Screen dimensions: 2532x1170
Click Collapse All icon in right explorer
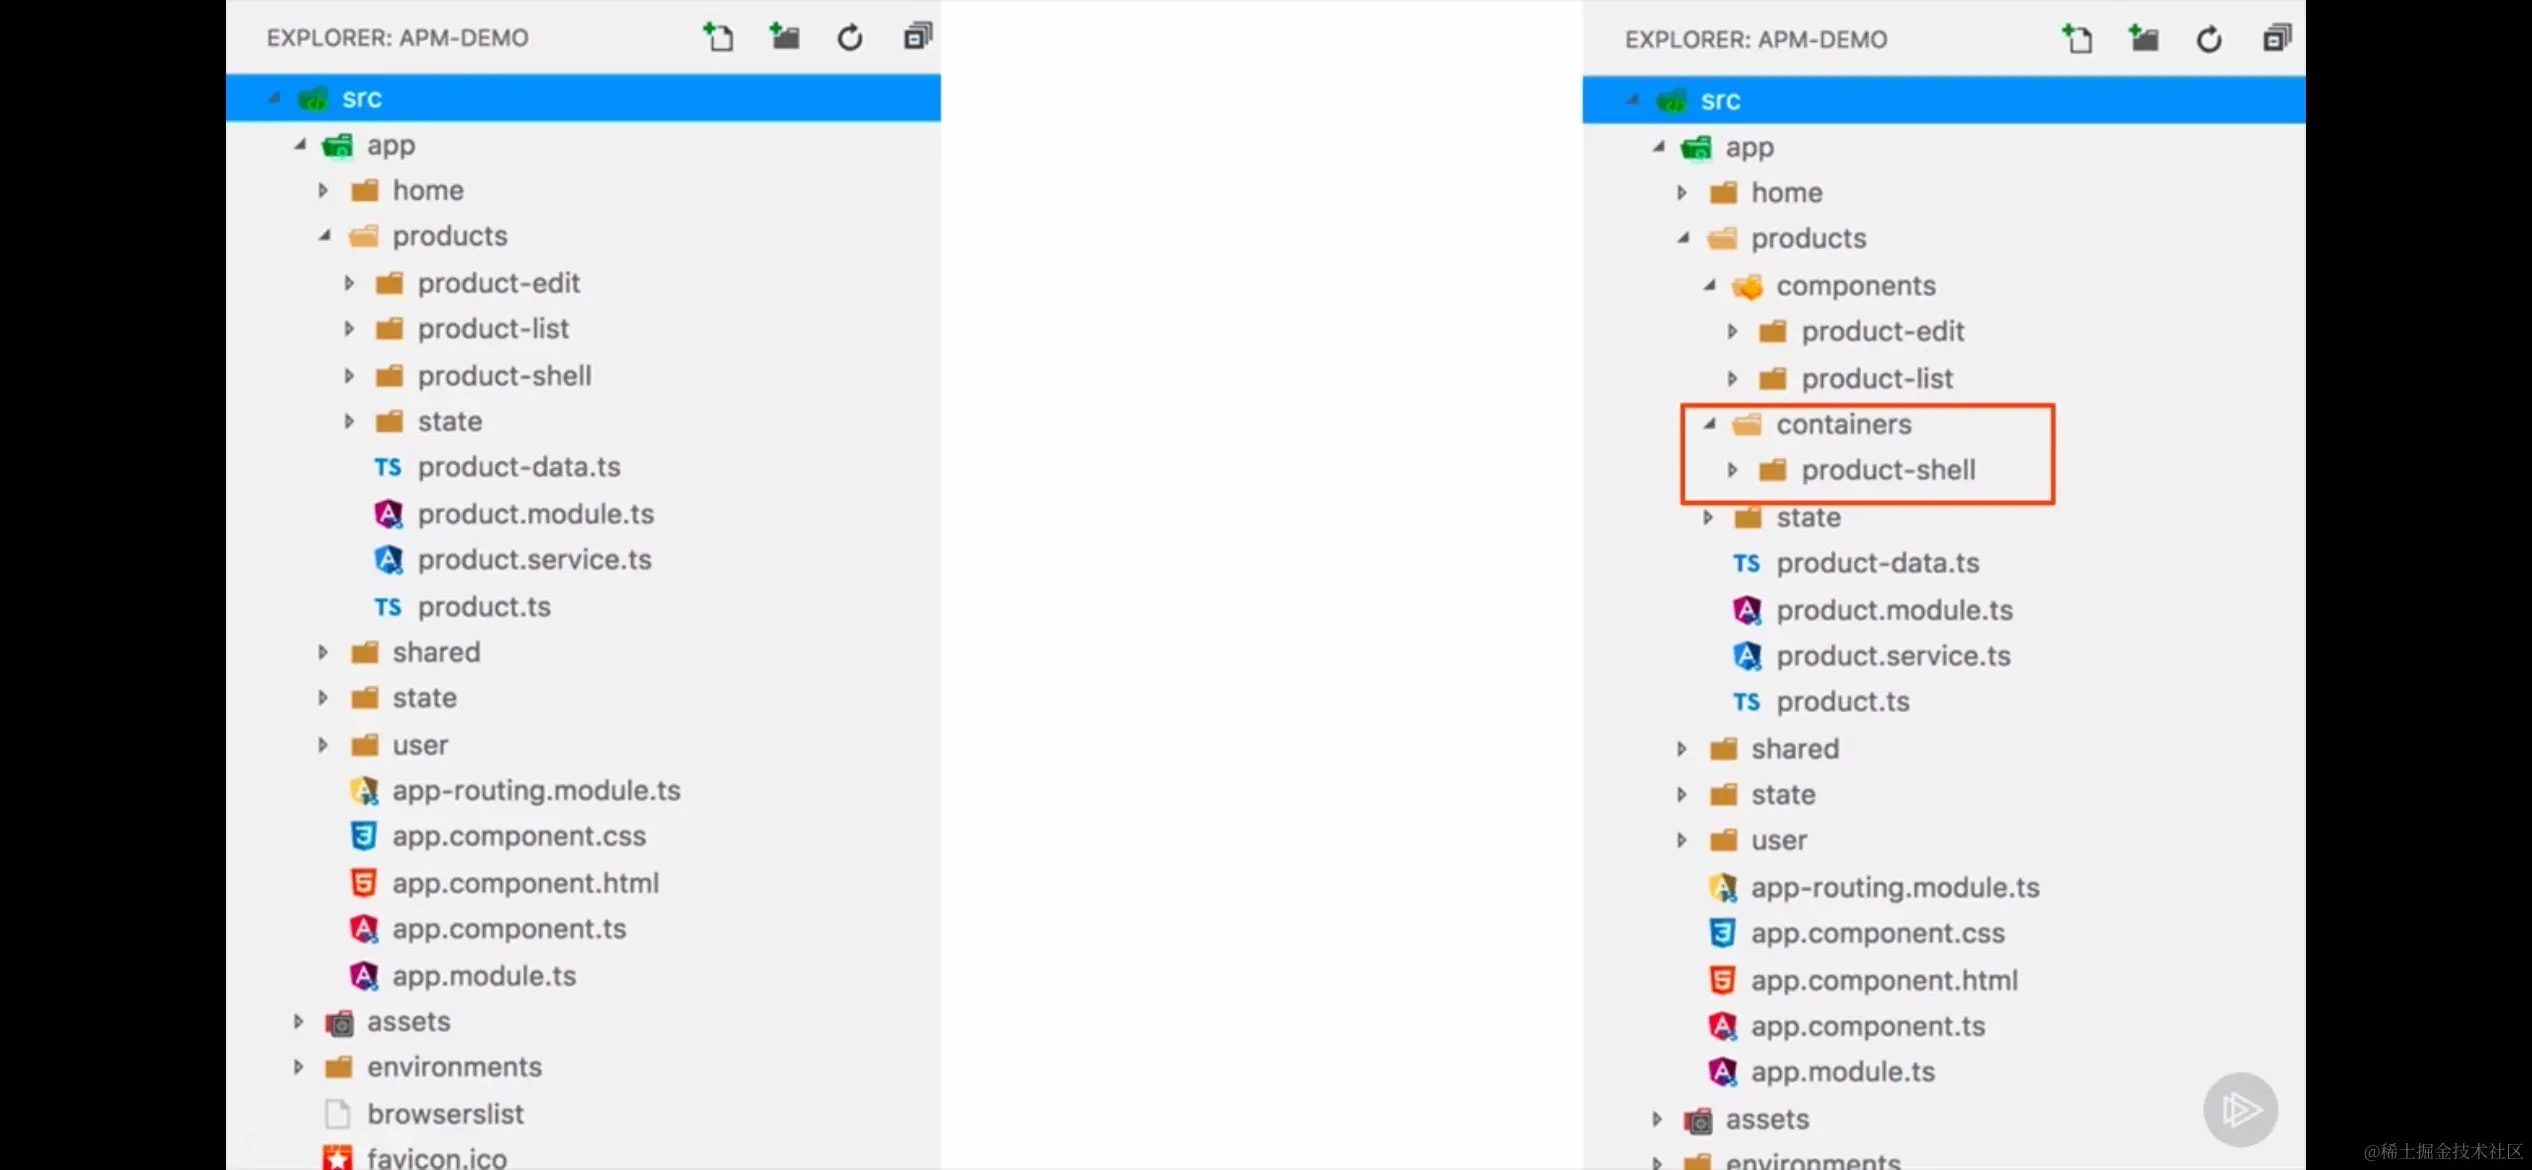pos(2277,40)
